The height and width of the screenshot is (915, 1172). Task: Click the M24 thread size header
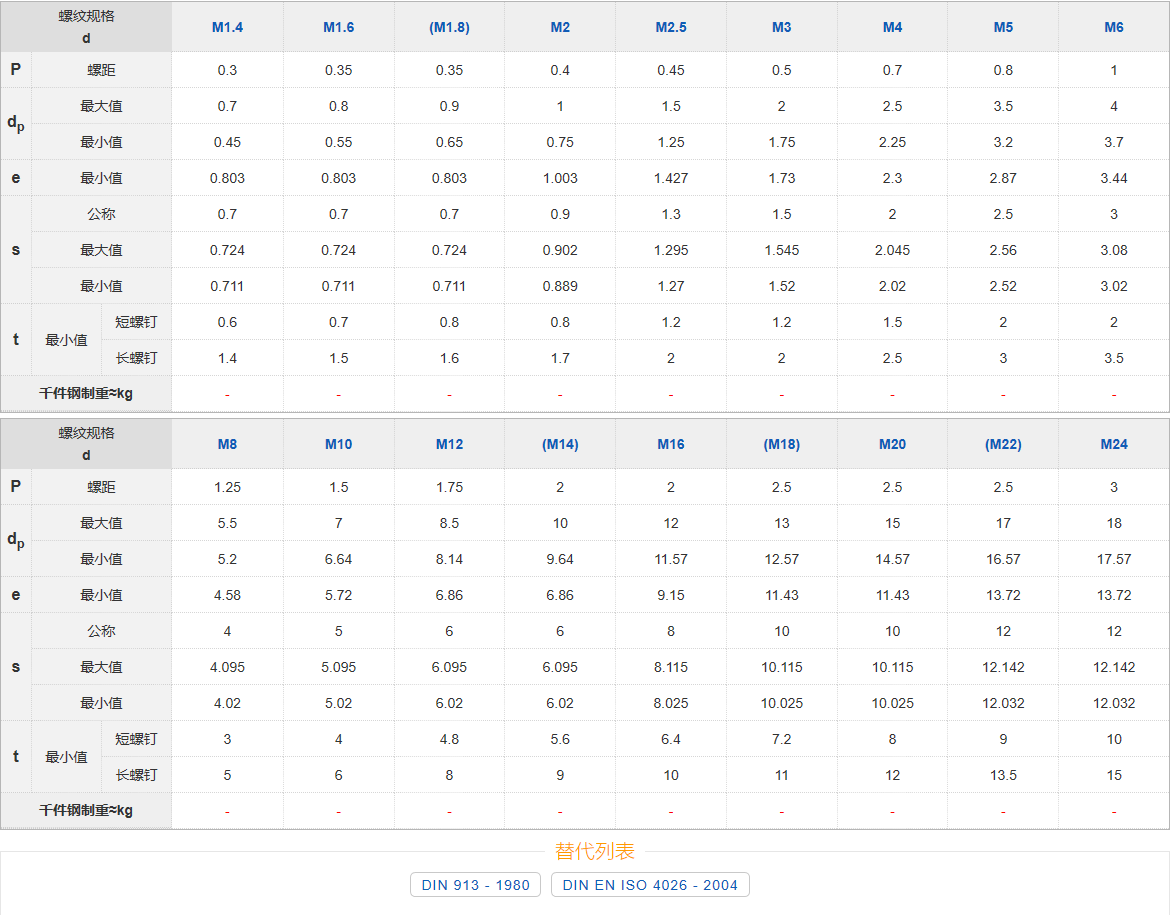tap(1114, 444)
